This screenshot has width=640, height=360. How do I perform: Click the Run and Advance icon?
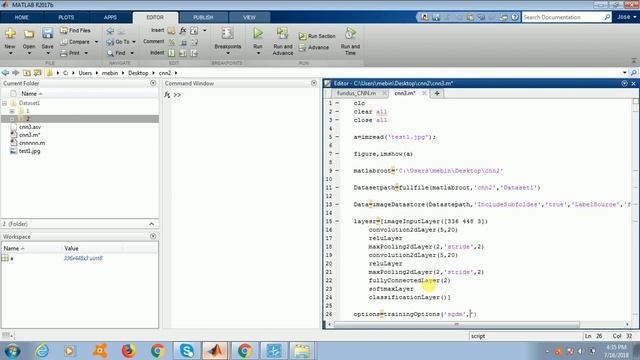point(282,33)
